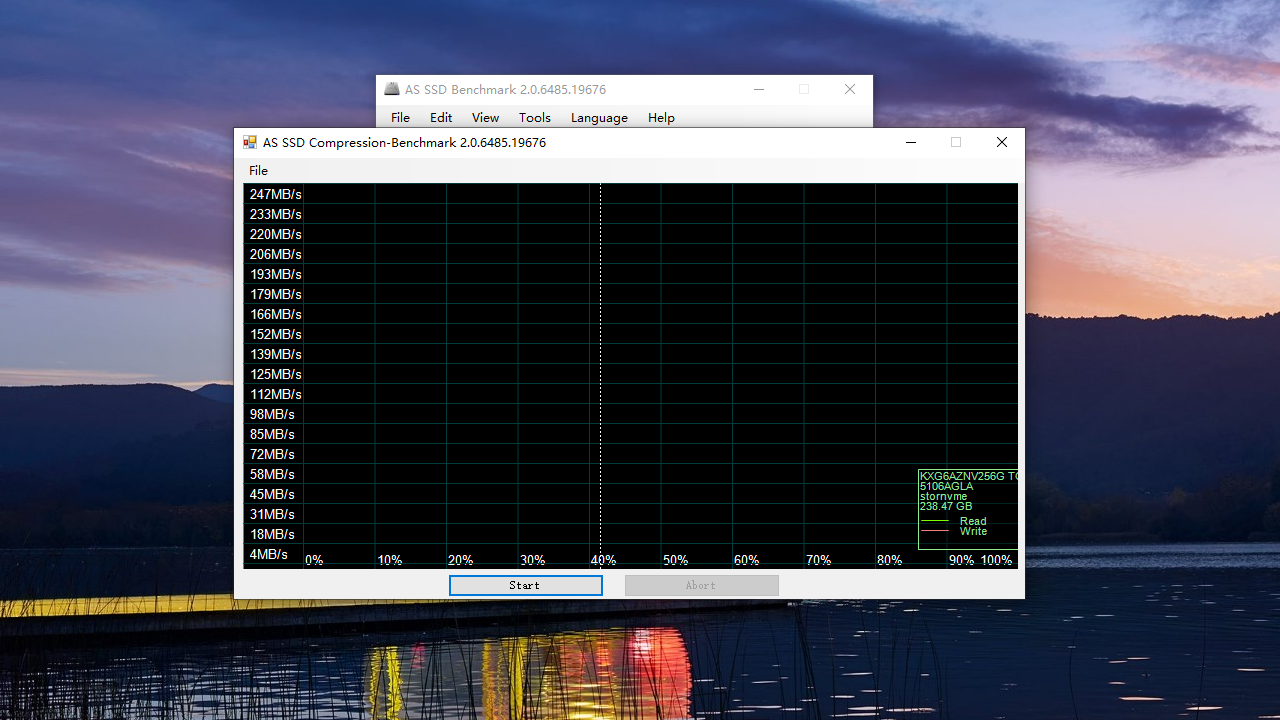Open the File menu of the main benchmark window

(x=400, y=117)
